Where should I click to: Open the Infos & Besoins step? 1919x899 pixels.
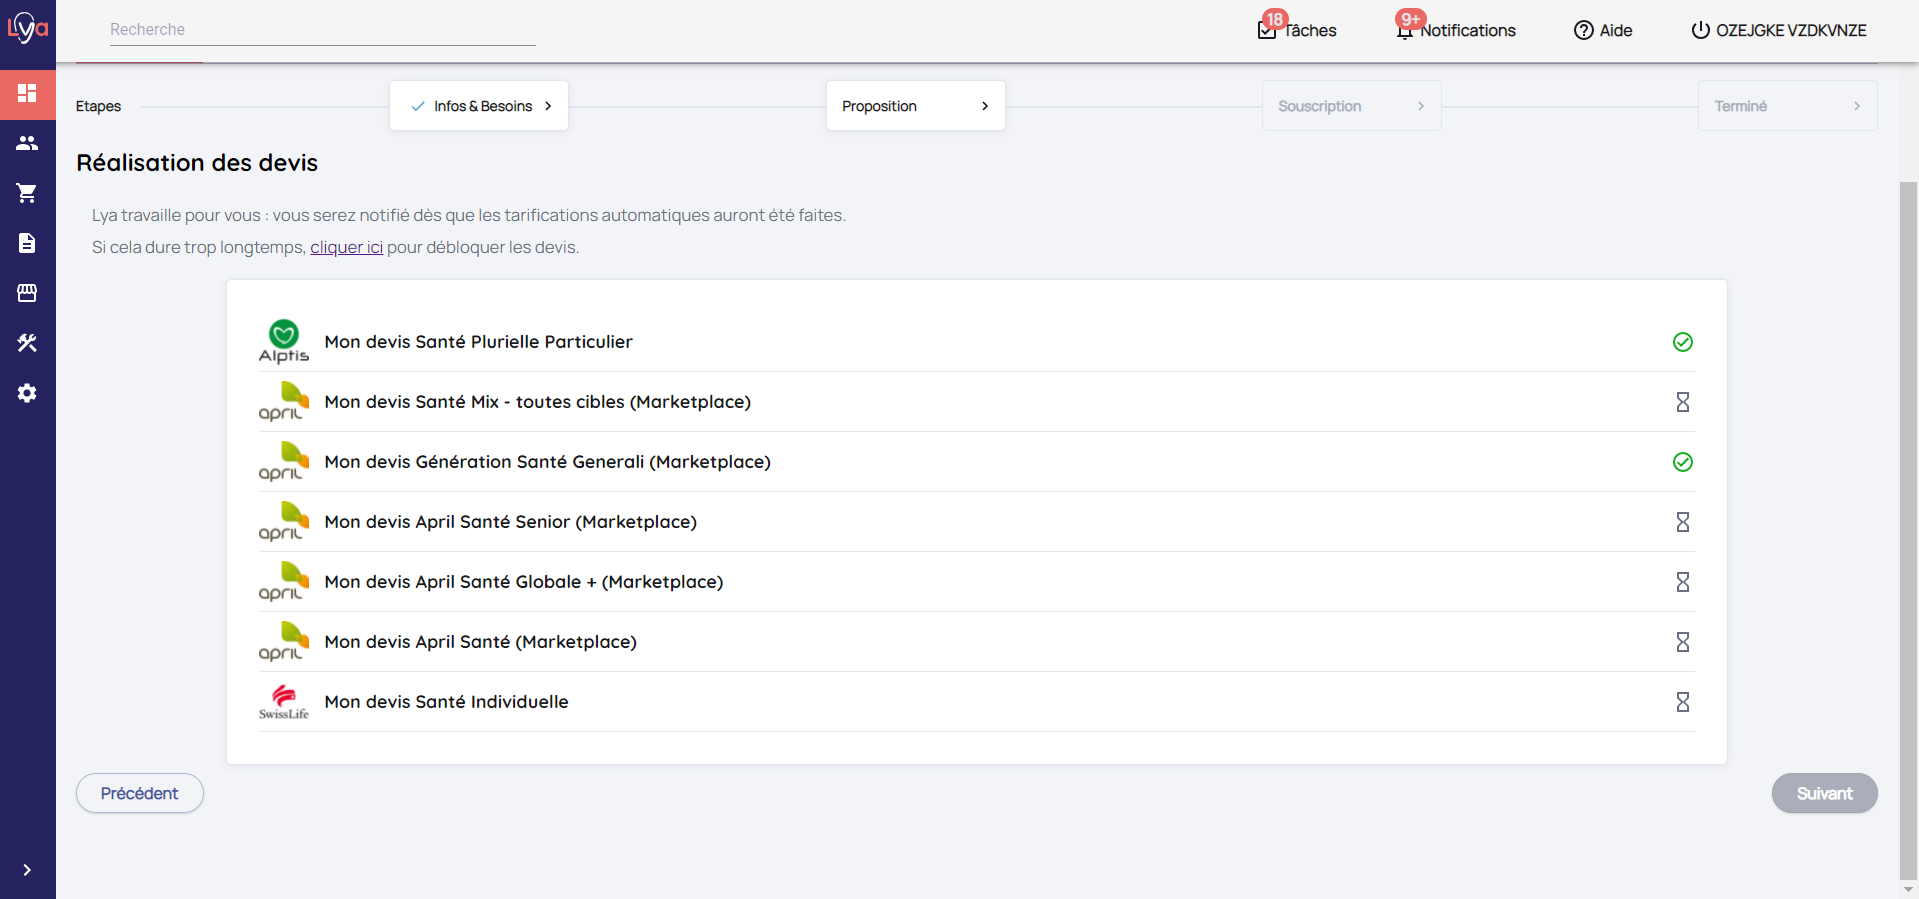[479, 106]
